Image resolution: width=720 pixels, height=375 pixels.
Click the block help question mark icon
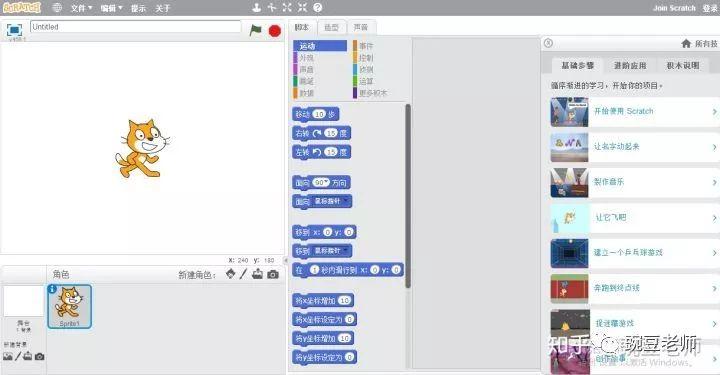click(317, 7)
